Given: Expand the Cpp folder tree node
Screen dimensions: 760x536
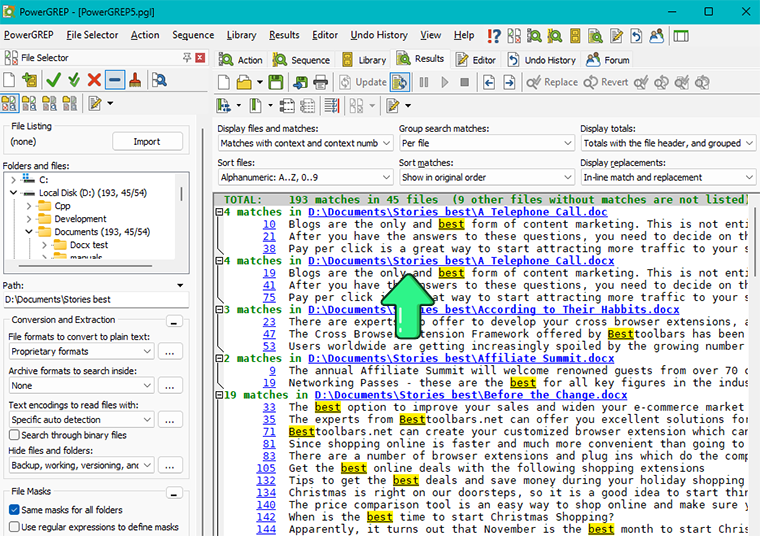Looking at the screenshot, I should coord(29,206).
